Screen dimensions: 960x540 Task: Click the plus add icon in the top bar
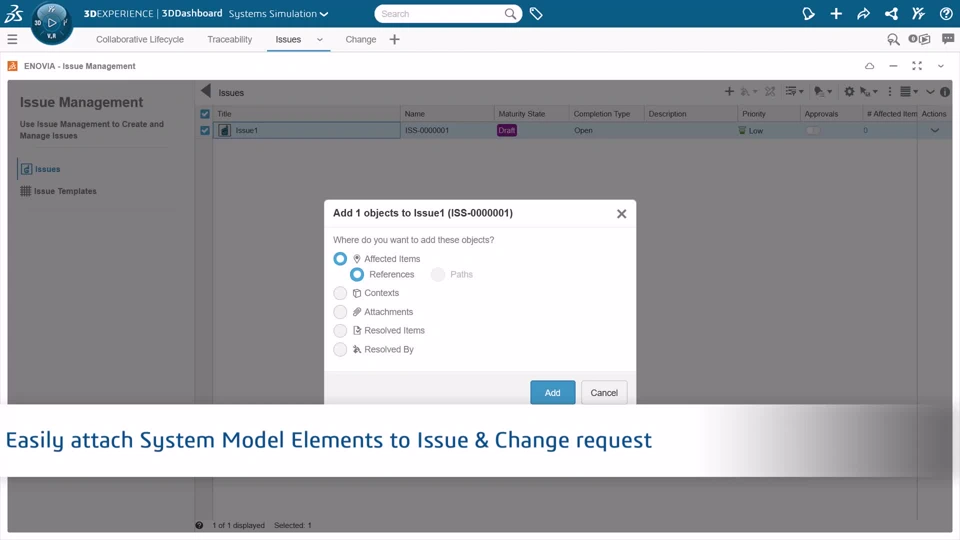click(836, 13)
